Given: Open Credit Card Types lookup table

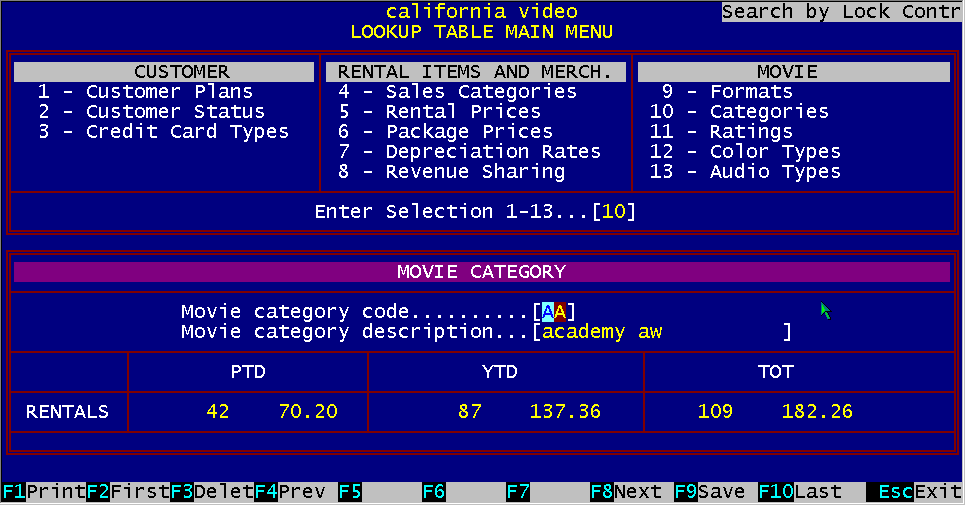Looking at the screenshot, I should coord(163,132).
